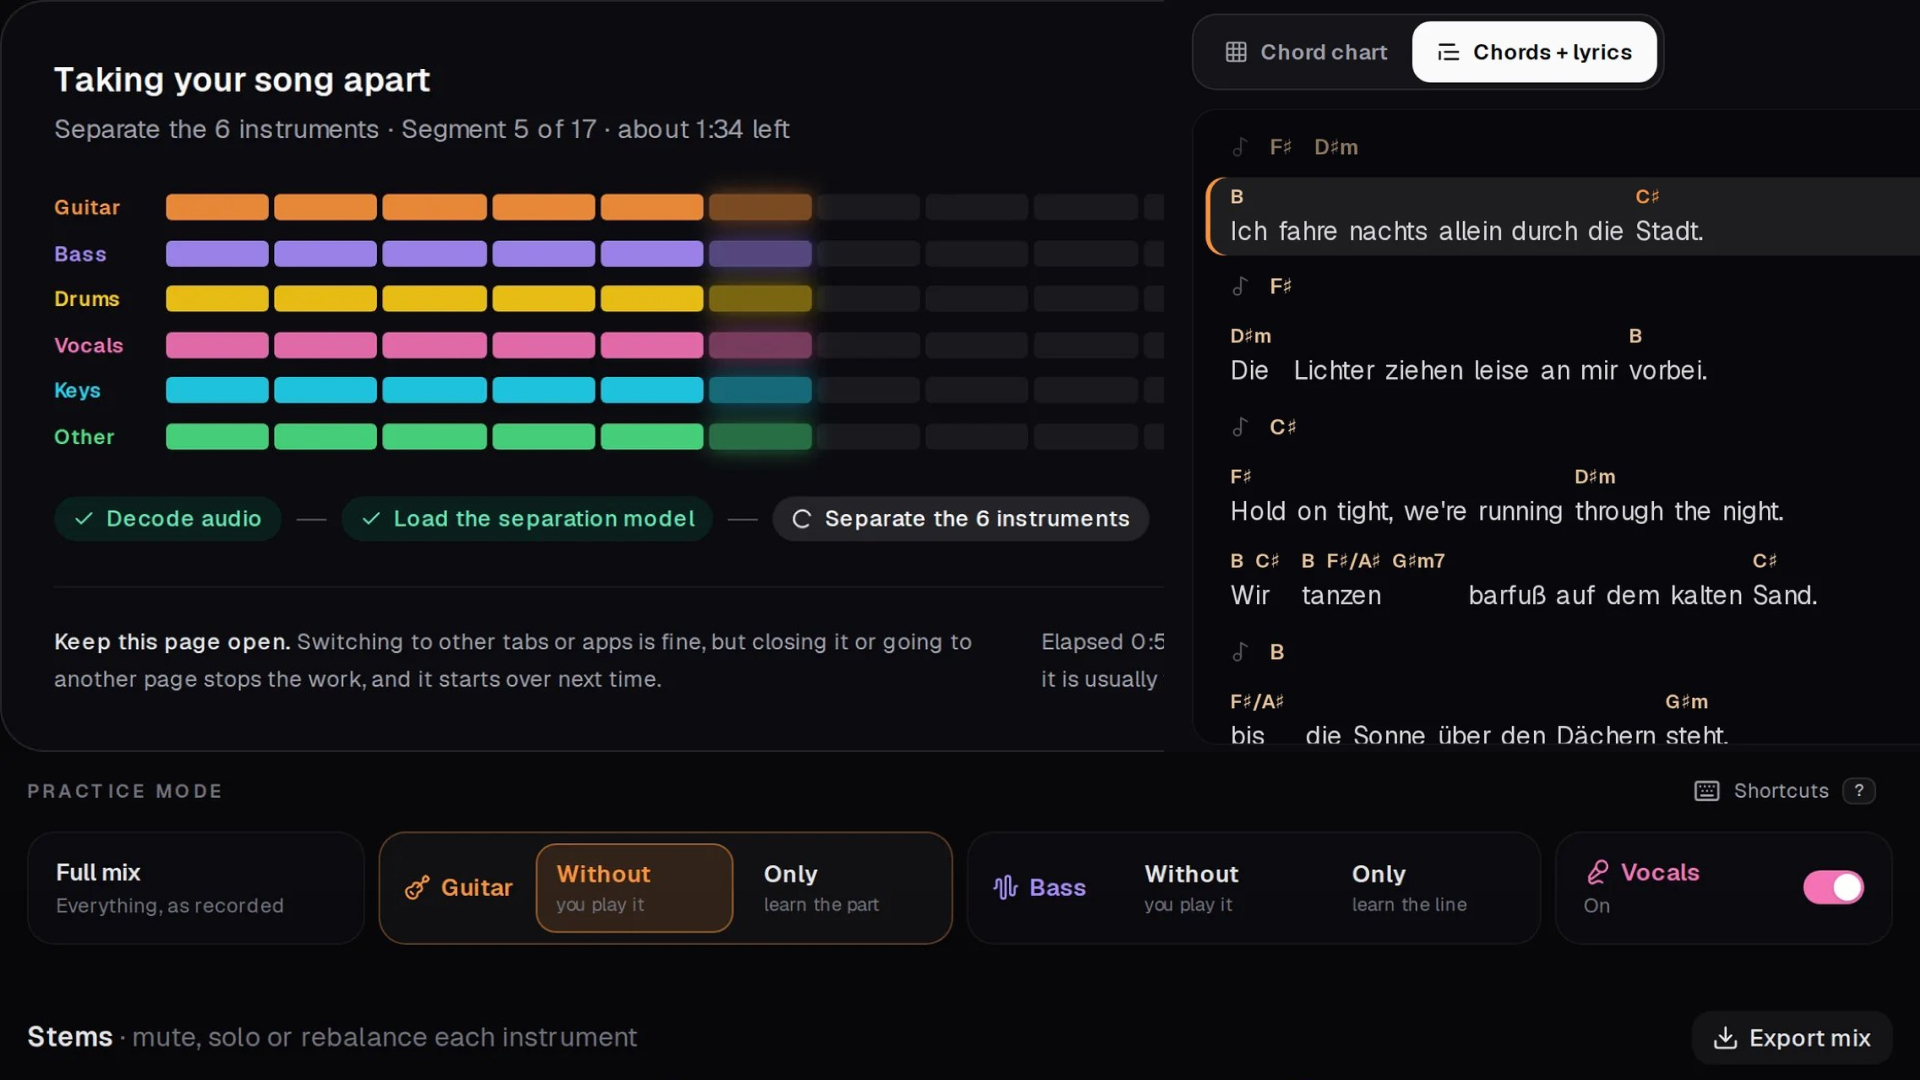Select Full mix, everything as recorded
The image size is (1920, 1080).
pyautogui.click(x=196, y=888)
